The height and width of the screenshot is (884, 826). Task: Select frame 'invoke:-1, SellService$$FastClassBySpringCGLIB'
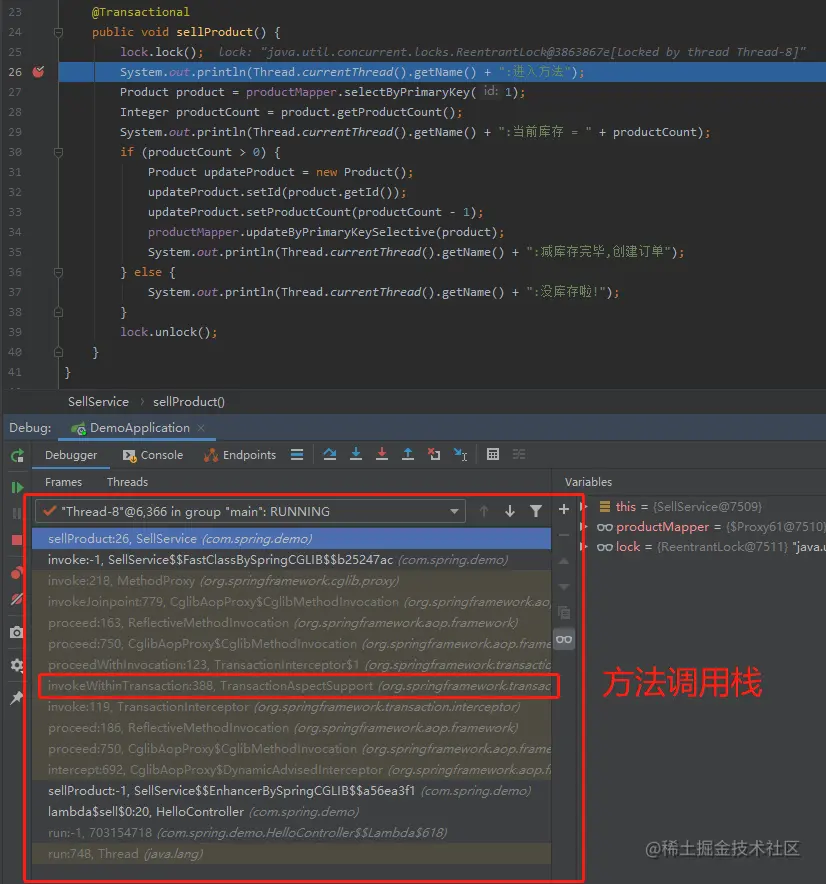pos(291,560)
